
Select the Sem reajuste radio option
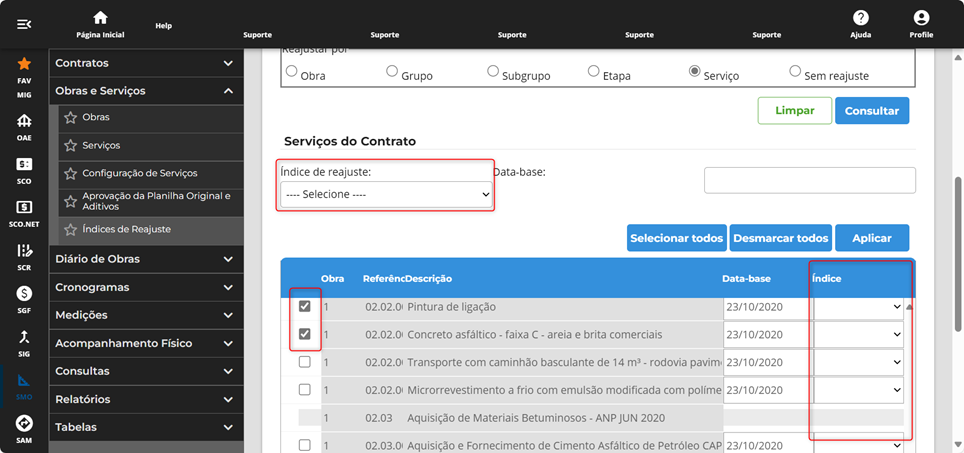click(795, 71)
